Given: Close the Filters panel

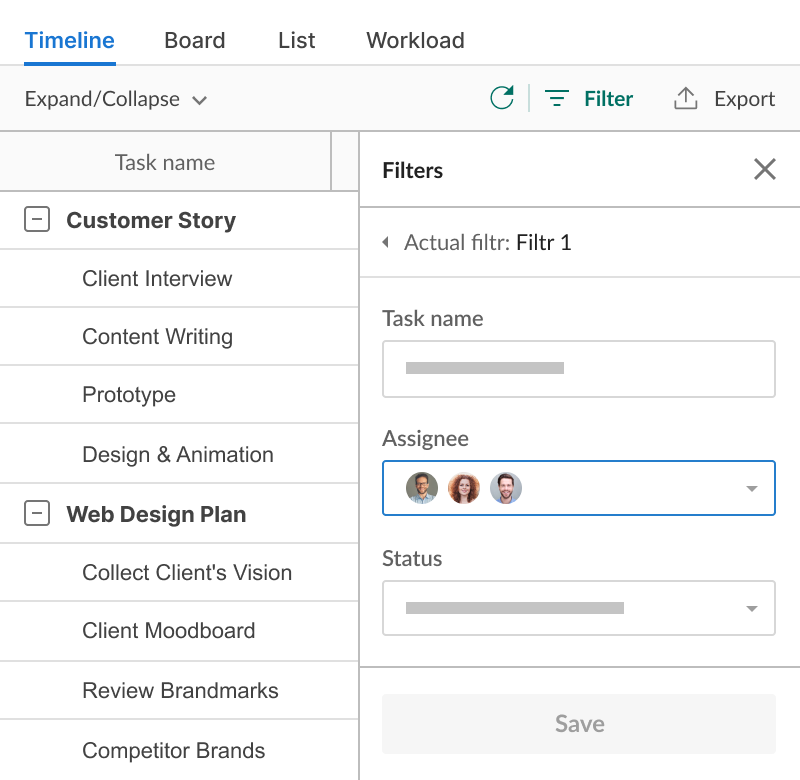Looking at the screenshot, I should [x=765, y=169].
